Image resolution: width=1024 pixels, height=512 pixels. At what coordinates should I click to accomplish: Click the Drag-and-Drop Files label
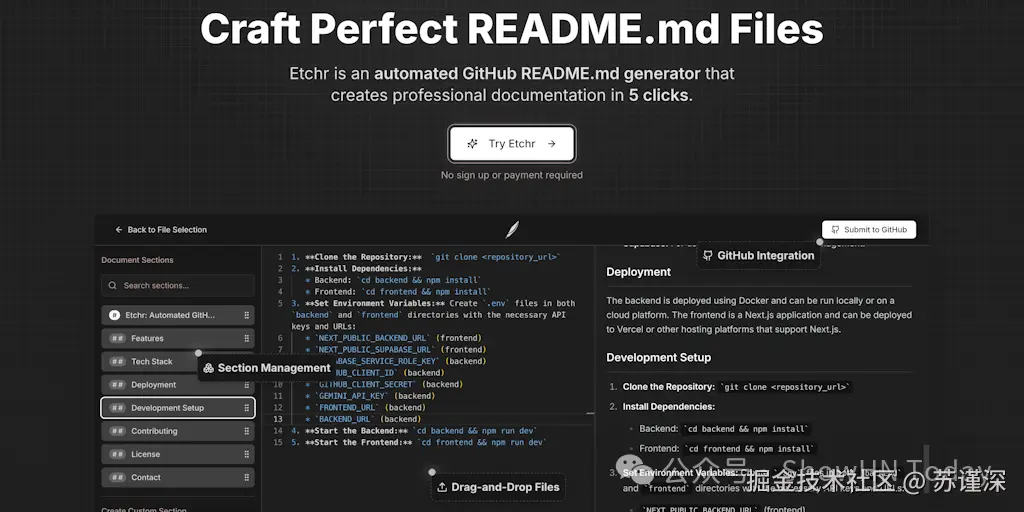pos(505,487)
